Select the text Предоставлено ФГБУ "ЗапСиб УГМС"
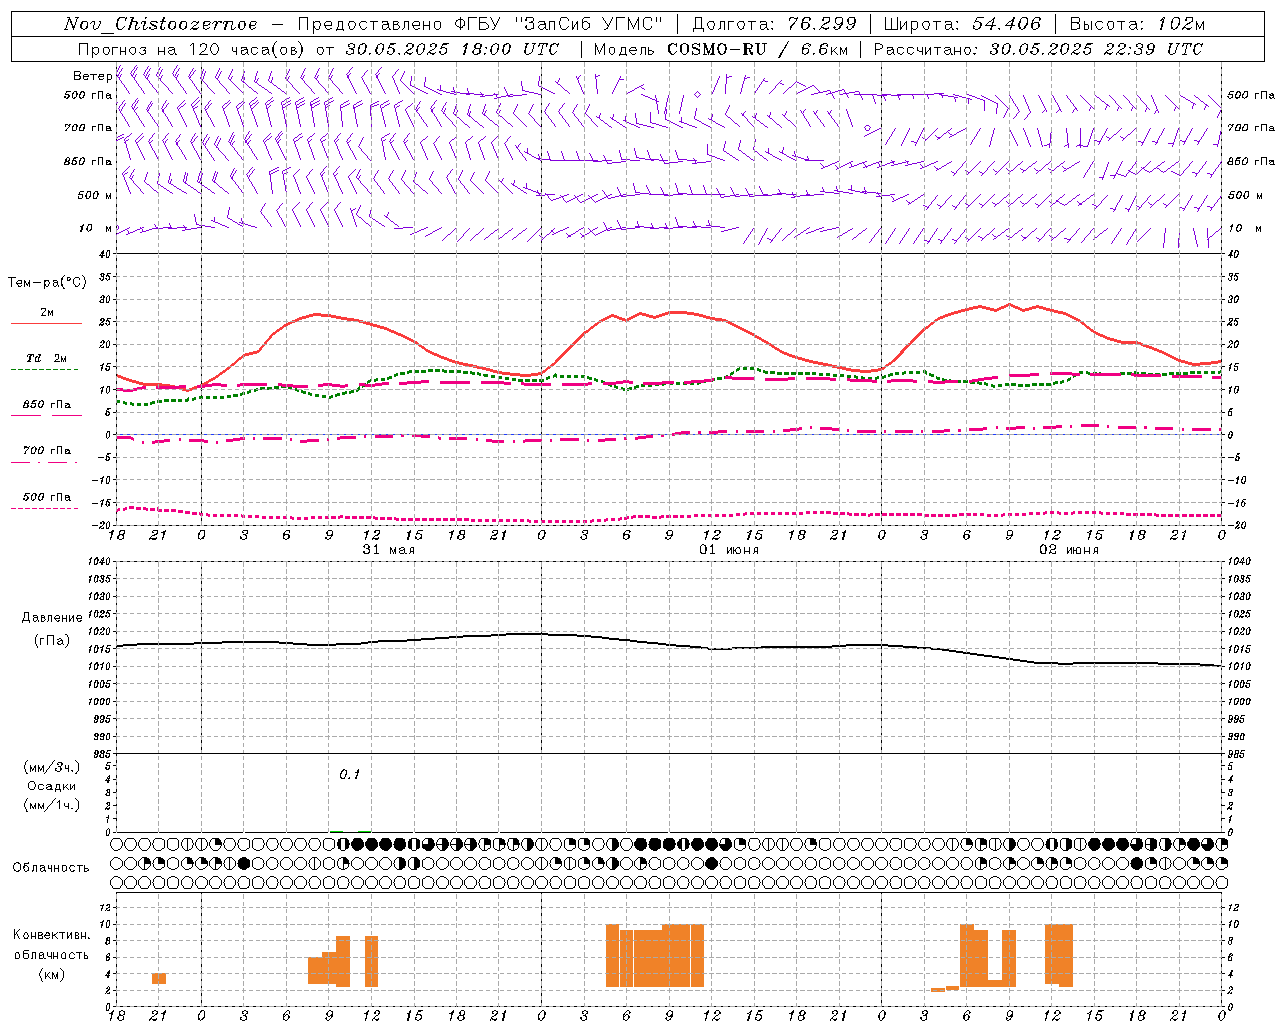 point(481,24)
